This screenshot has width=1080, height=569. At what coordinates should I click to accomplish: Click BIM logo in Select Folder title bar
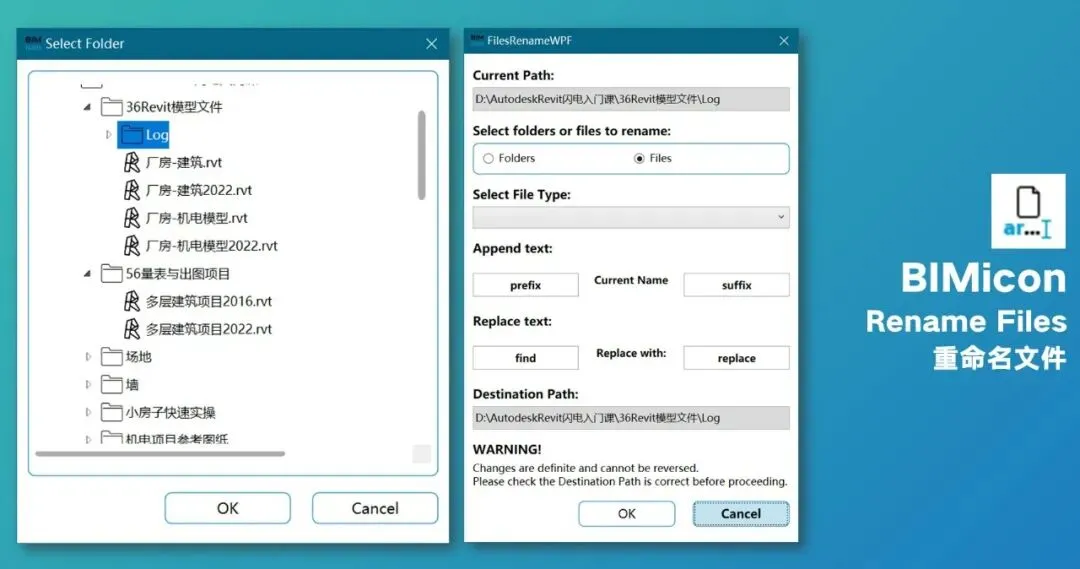[33, 43]
